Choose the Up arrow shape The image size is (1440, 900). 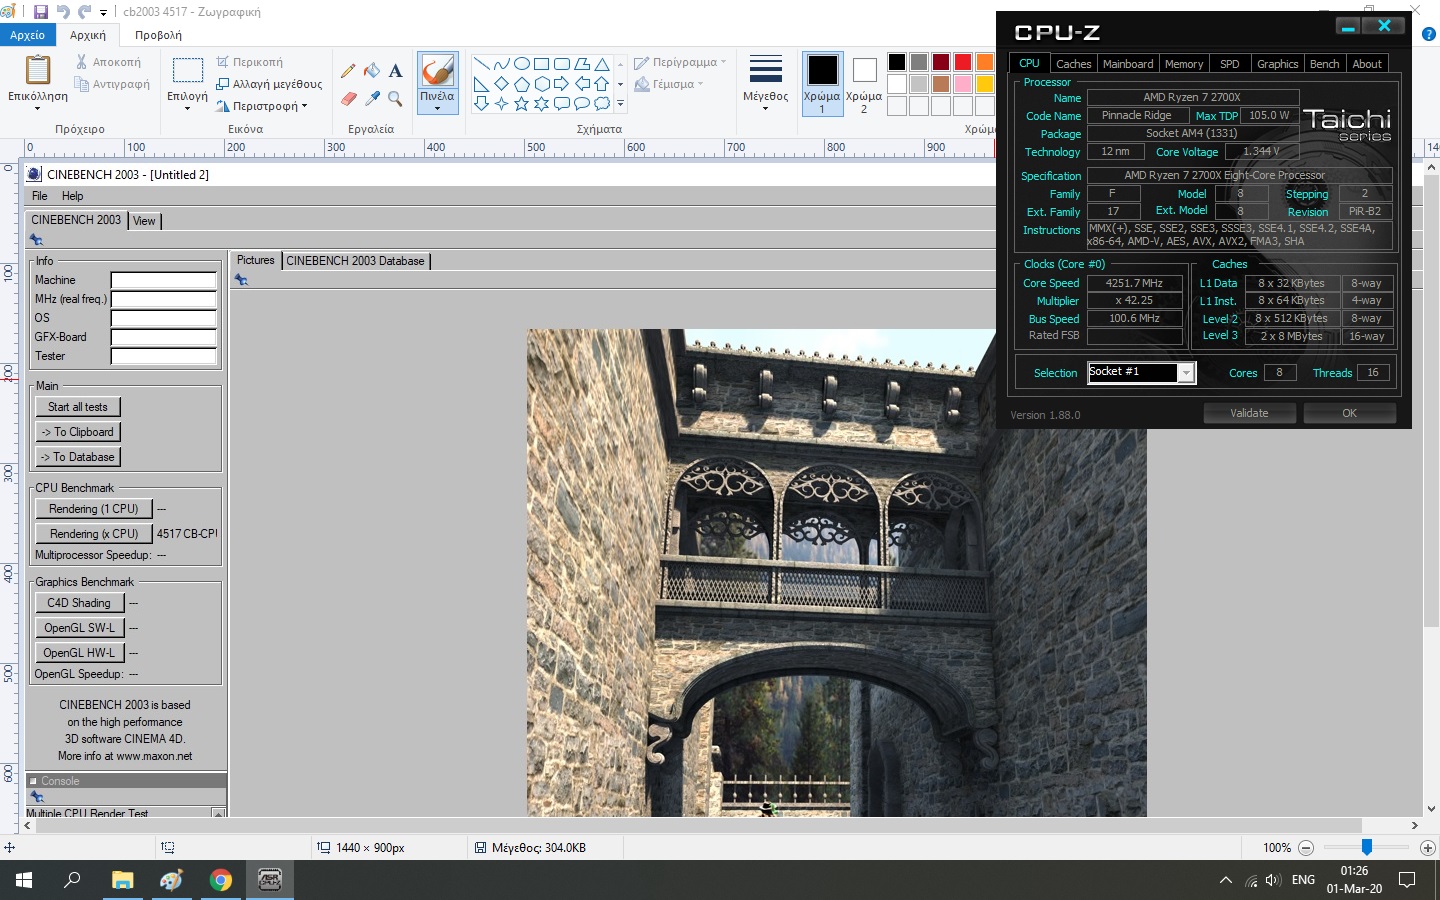(601, 84)
